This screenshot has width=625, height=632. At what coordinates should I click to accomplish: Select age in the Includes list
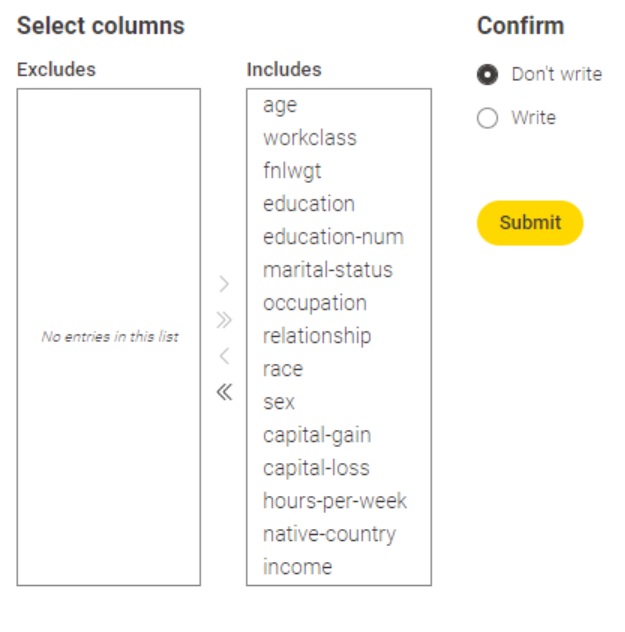(x=280, y=105)
